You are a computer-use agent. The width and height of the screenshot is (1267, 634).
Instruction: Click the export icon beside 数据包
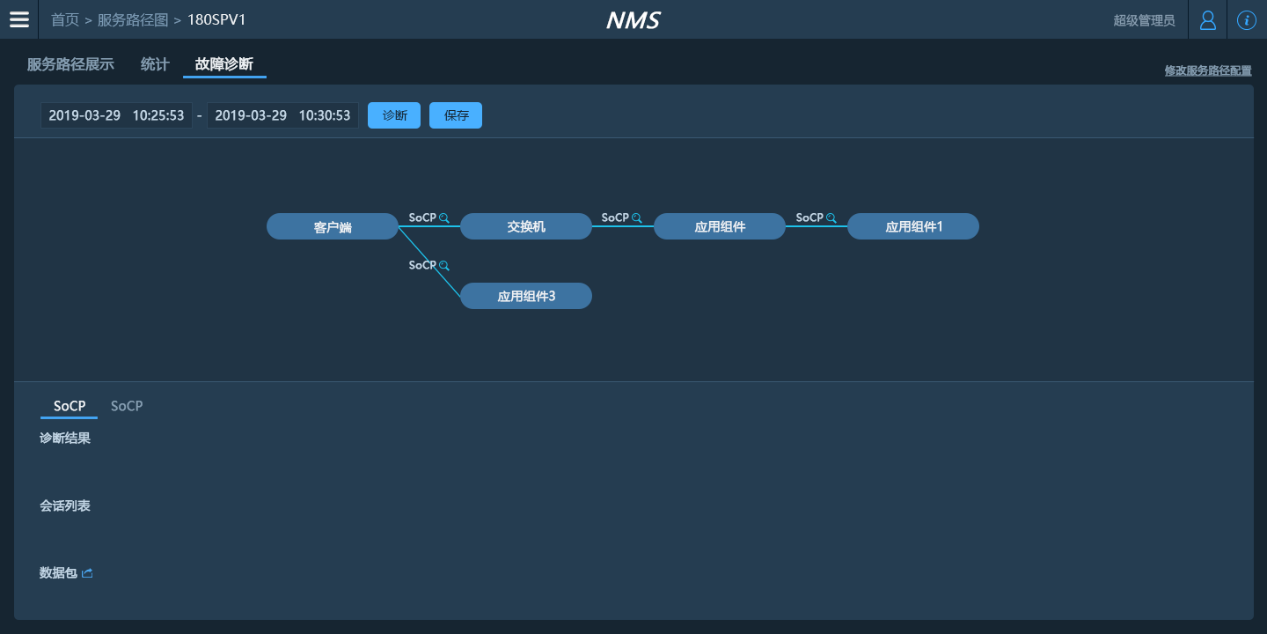87,574
